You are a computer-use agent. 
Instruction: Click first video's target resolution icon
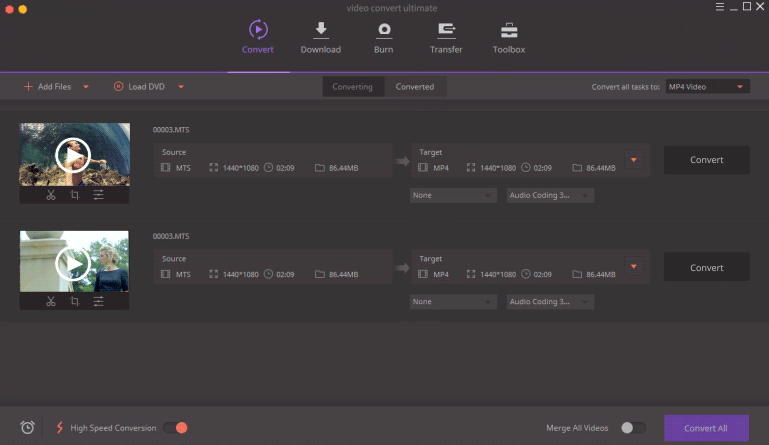(x=471, y=168)
